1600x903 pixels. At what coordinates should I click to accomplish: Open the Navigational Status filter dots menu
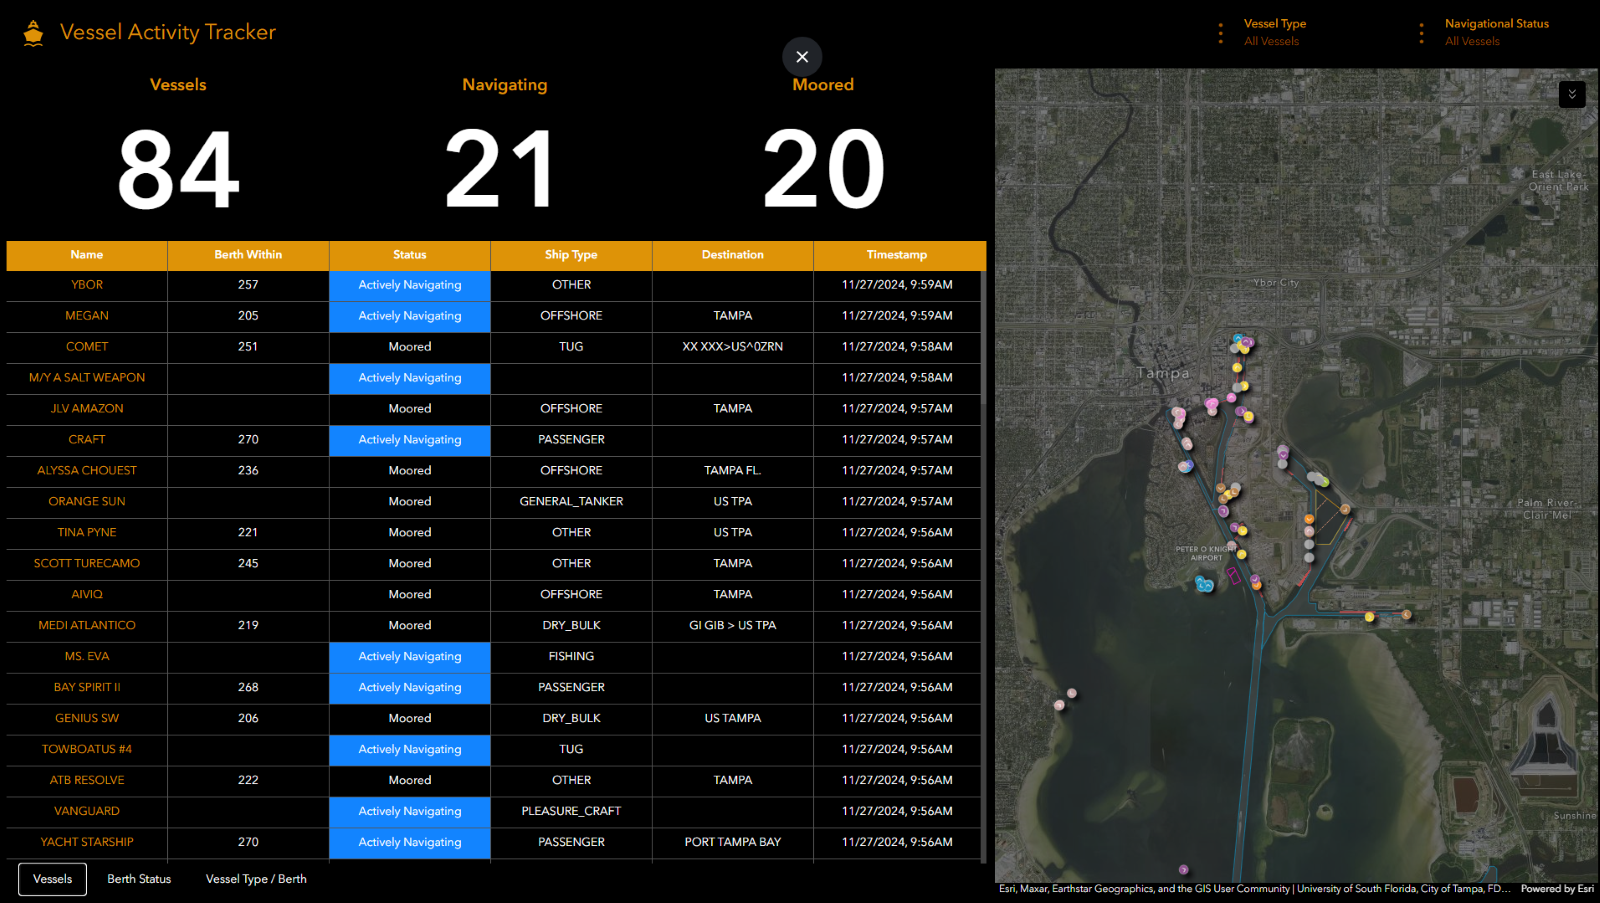coord(1421,33)
